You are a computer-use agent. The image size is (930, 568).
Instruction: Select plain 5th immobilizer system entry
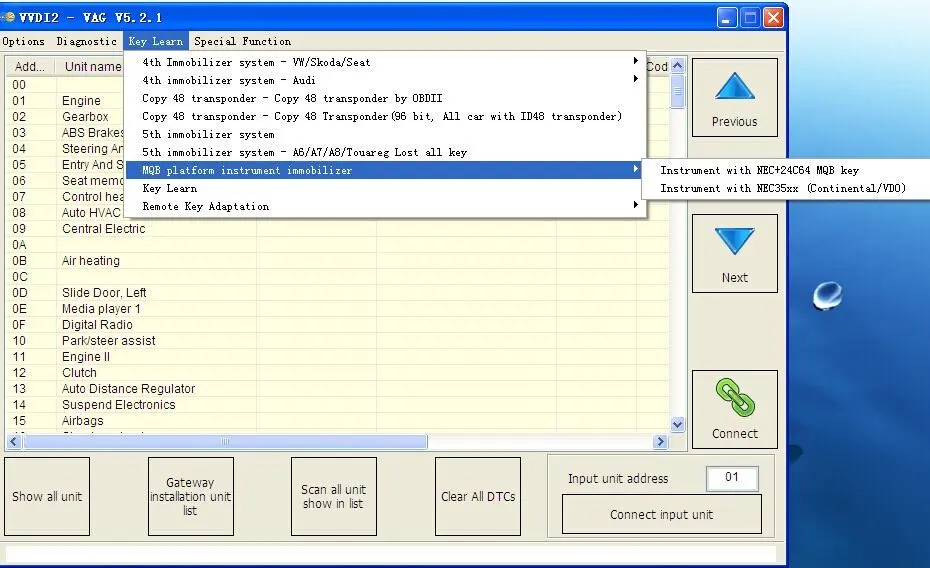(x=386, y=135)
